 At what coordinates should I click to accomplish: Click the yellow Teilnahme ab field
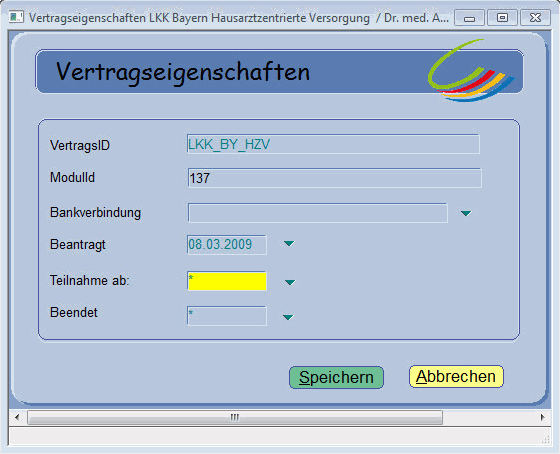pyautogui.click(x=227, y=281)
